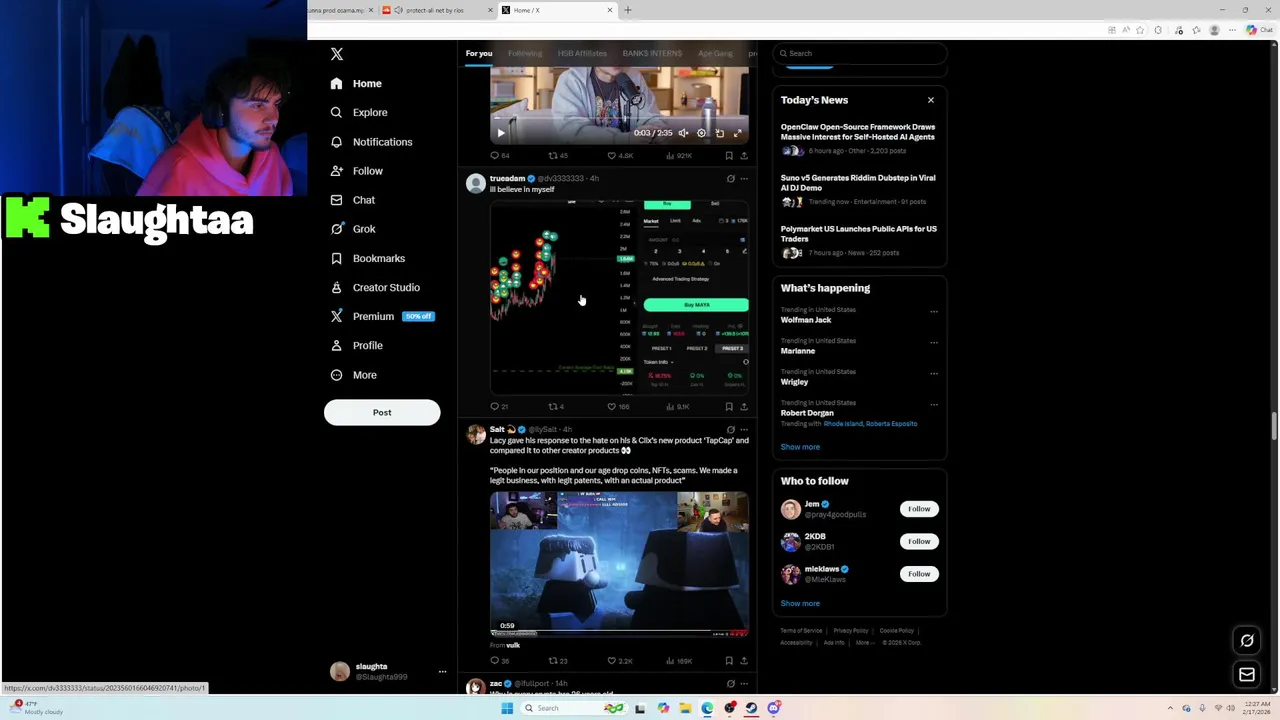Like trueadam's post with 166 likes

point(619,407)
